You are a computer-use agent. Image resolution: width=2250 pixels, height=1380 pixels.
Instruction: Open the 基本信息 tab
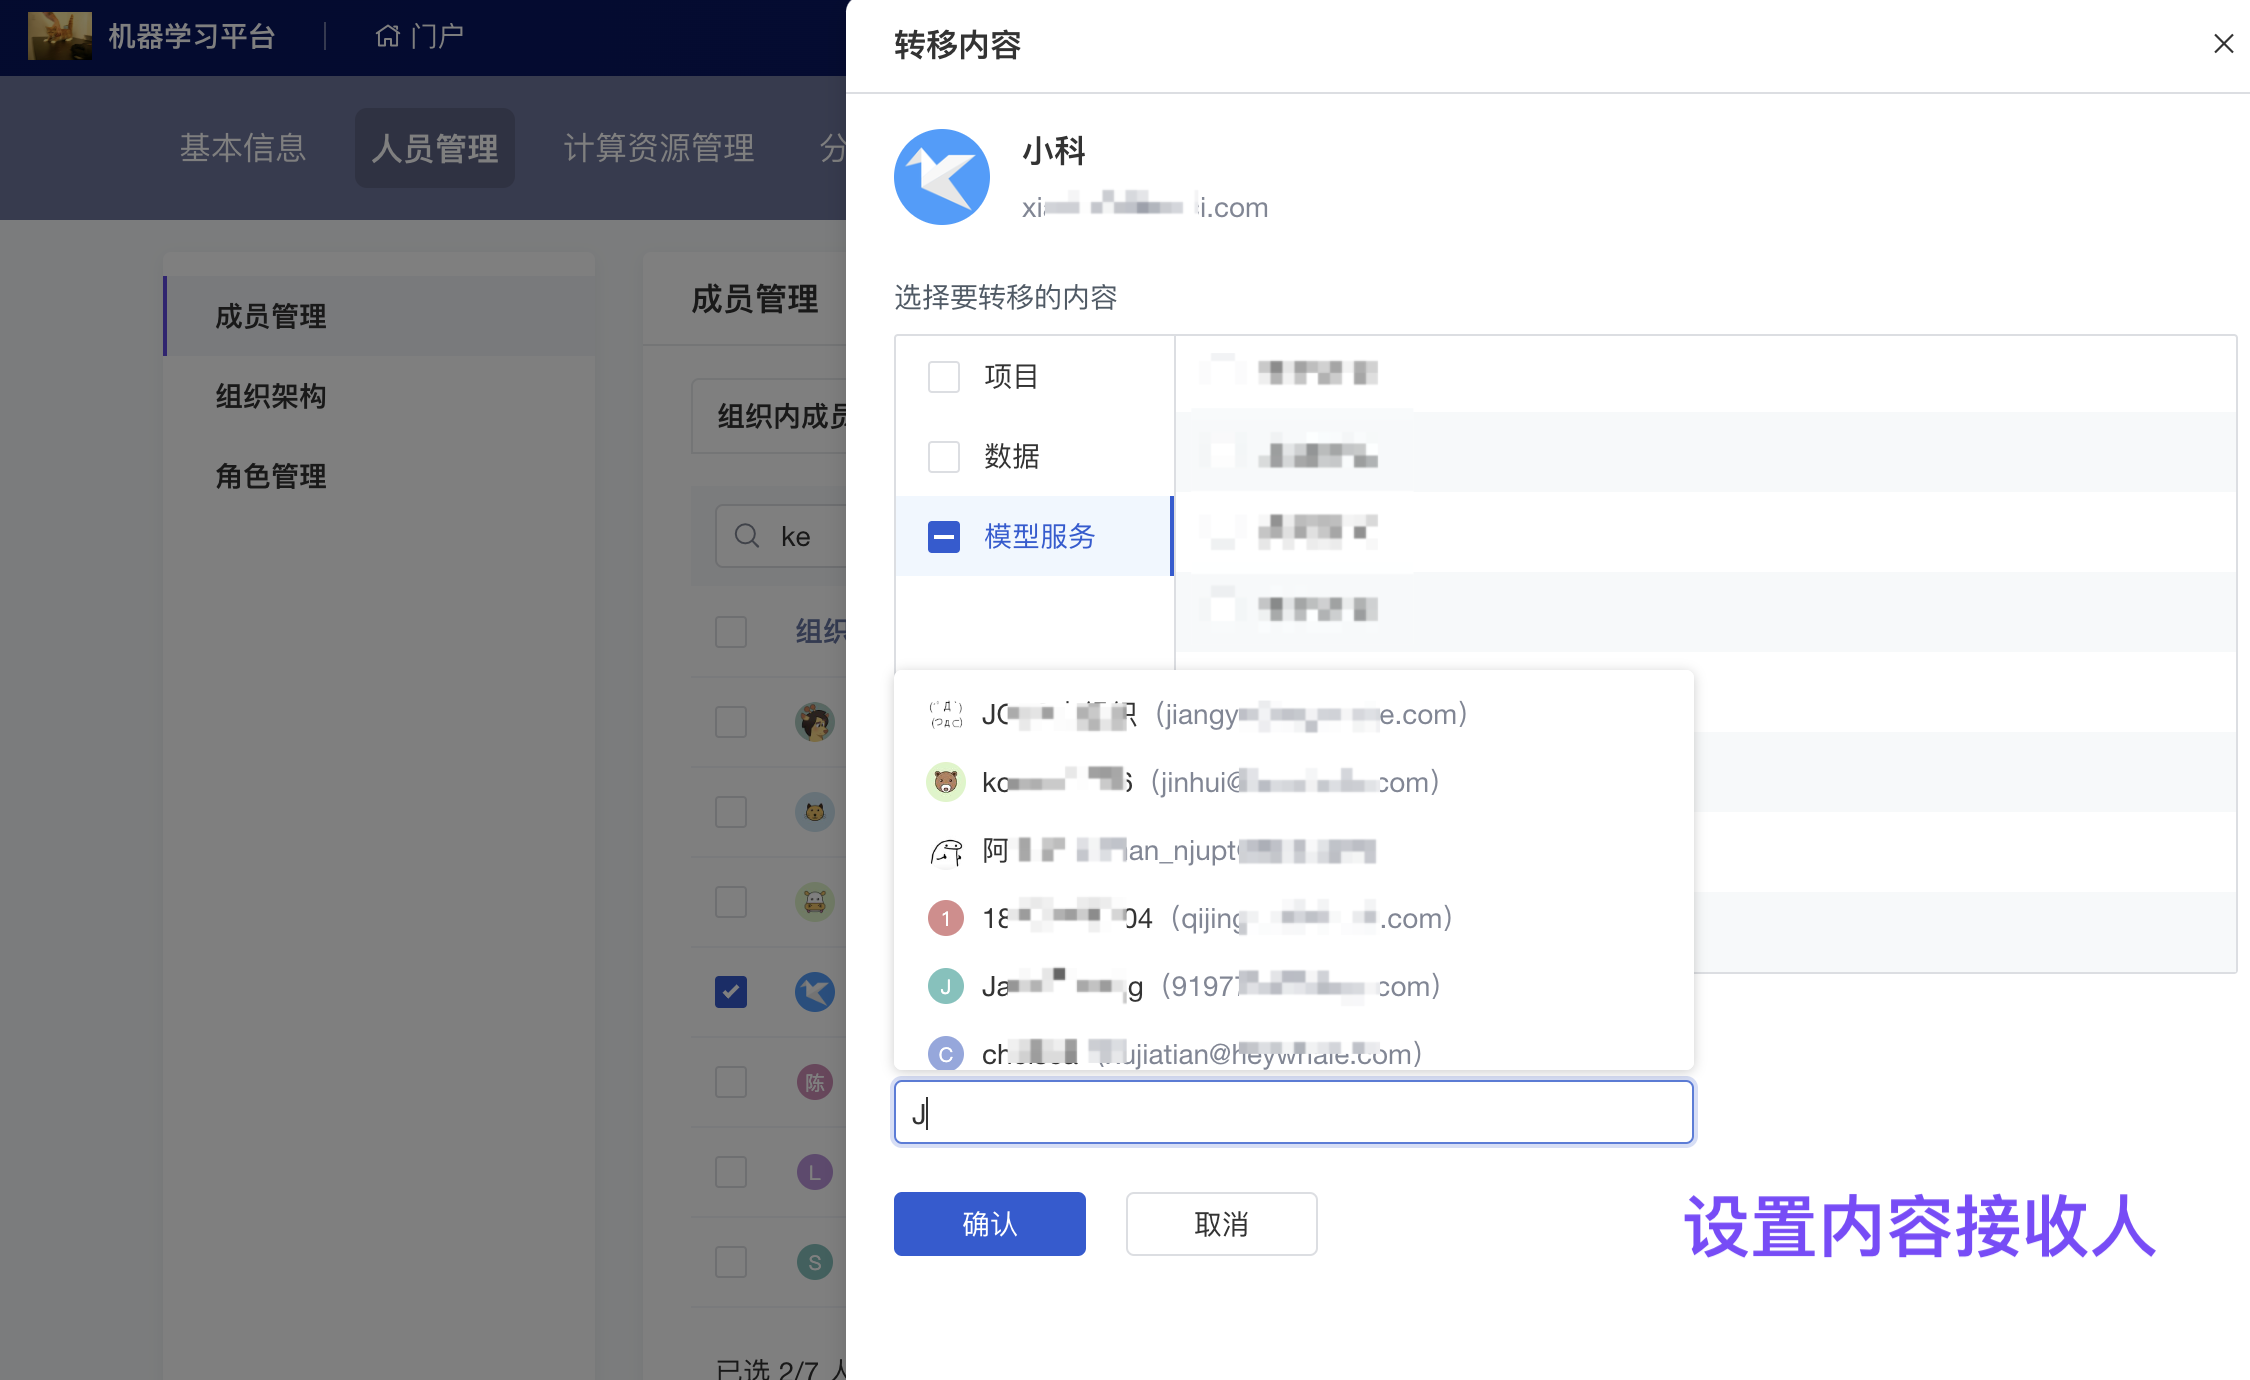(243, 148)
